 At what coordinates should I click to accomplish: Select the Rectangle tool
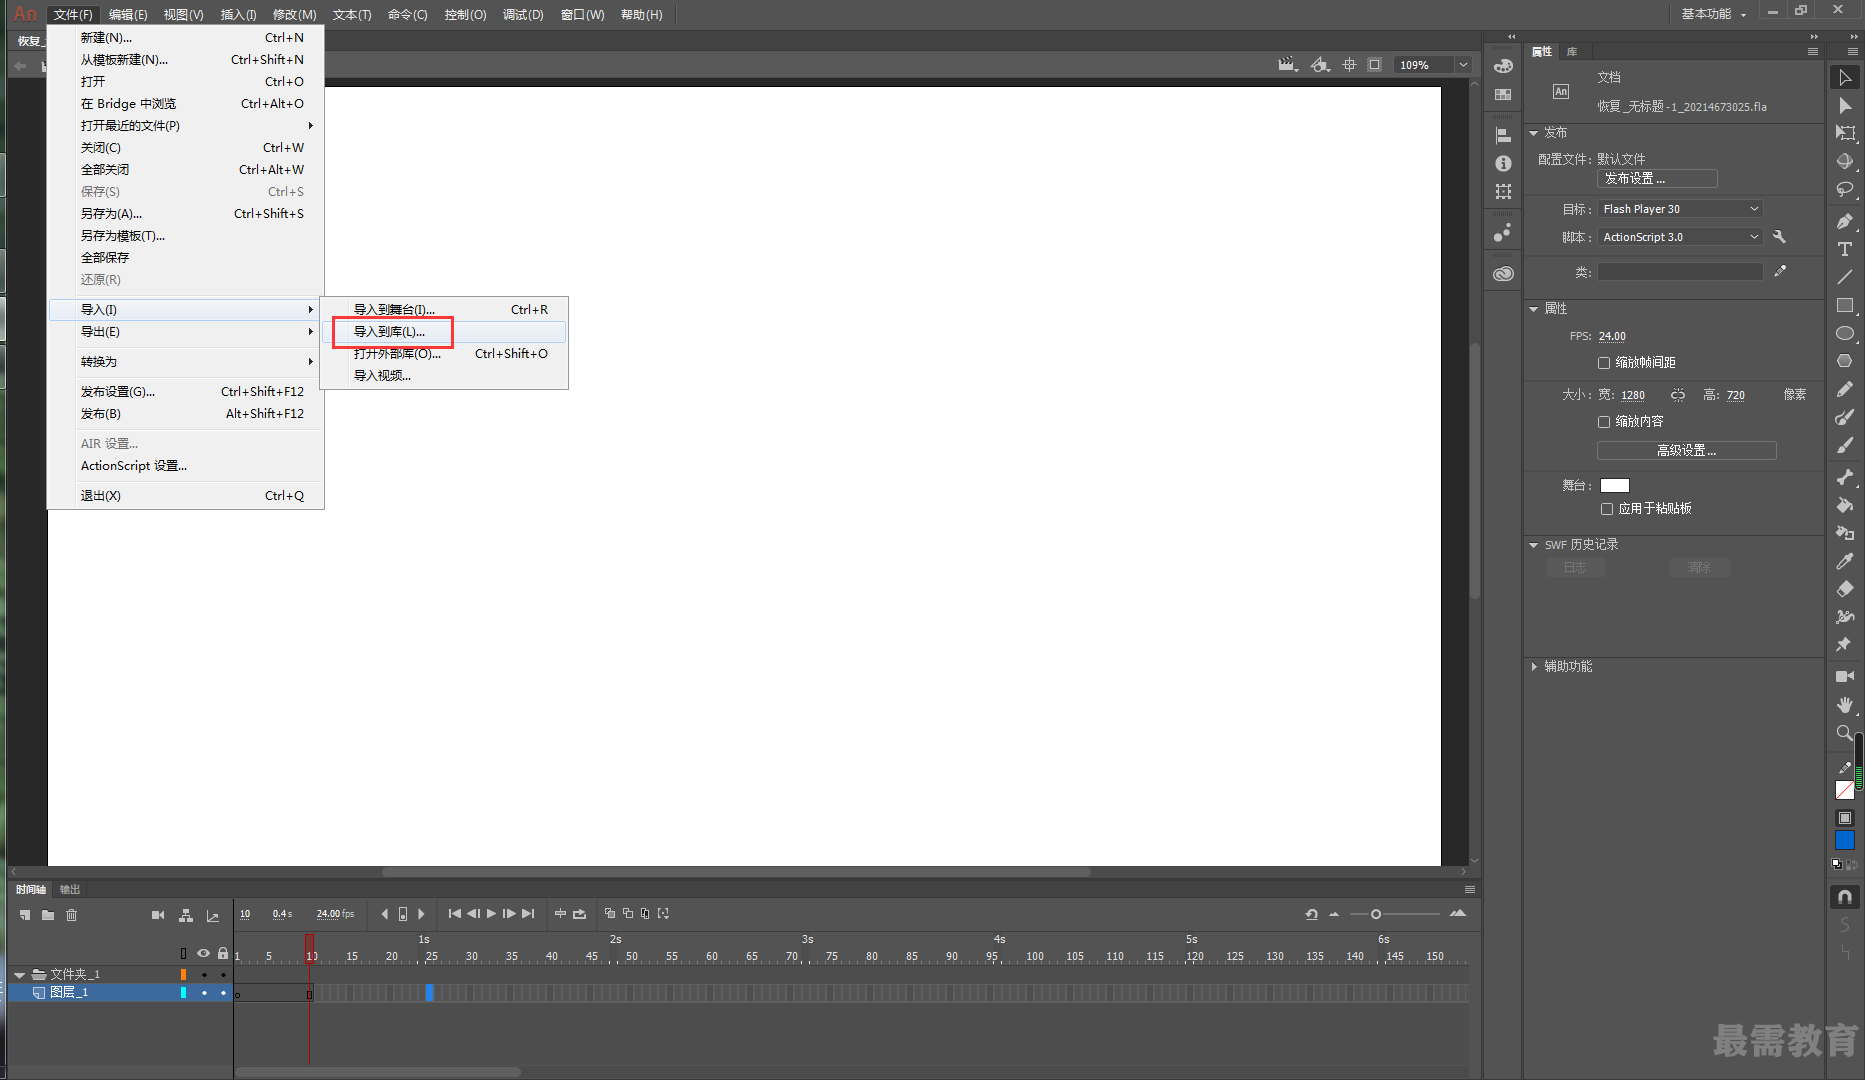coord(1845,305)
